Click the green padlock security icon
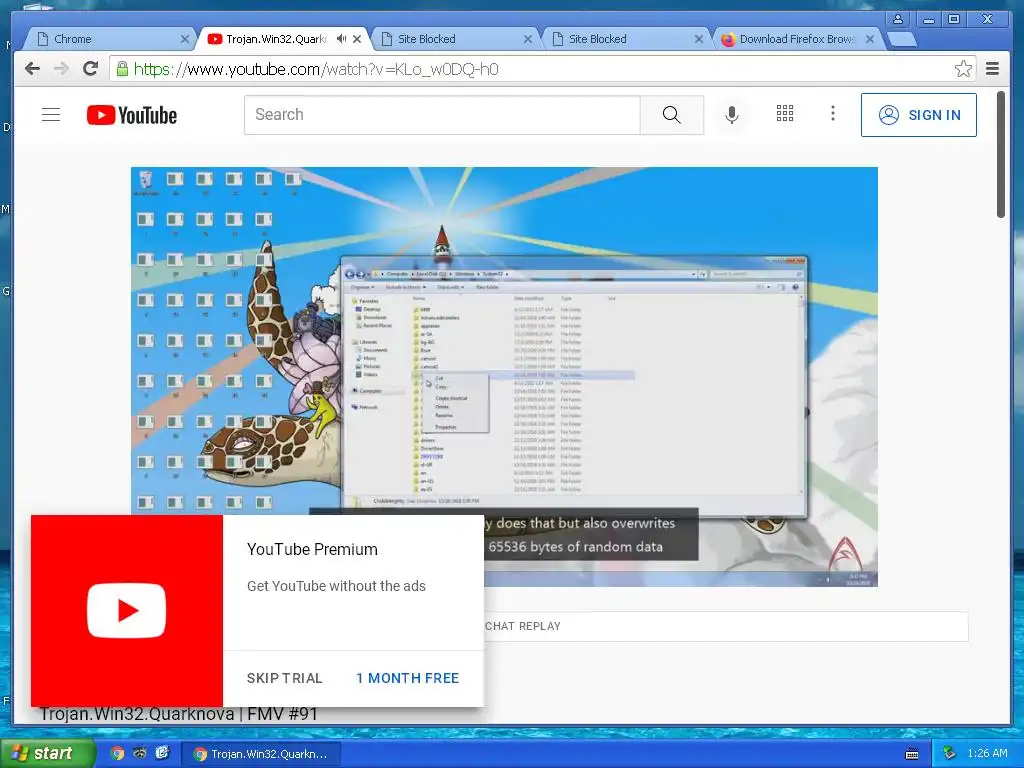Image resolution: width=1024 pixels, height=768 pixels. point(122,69)
